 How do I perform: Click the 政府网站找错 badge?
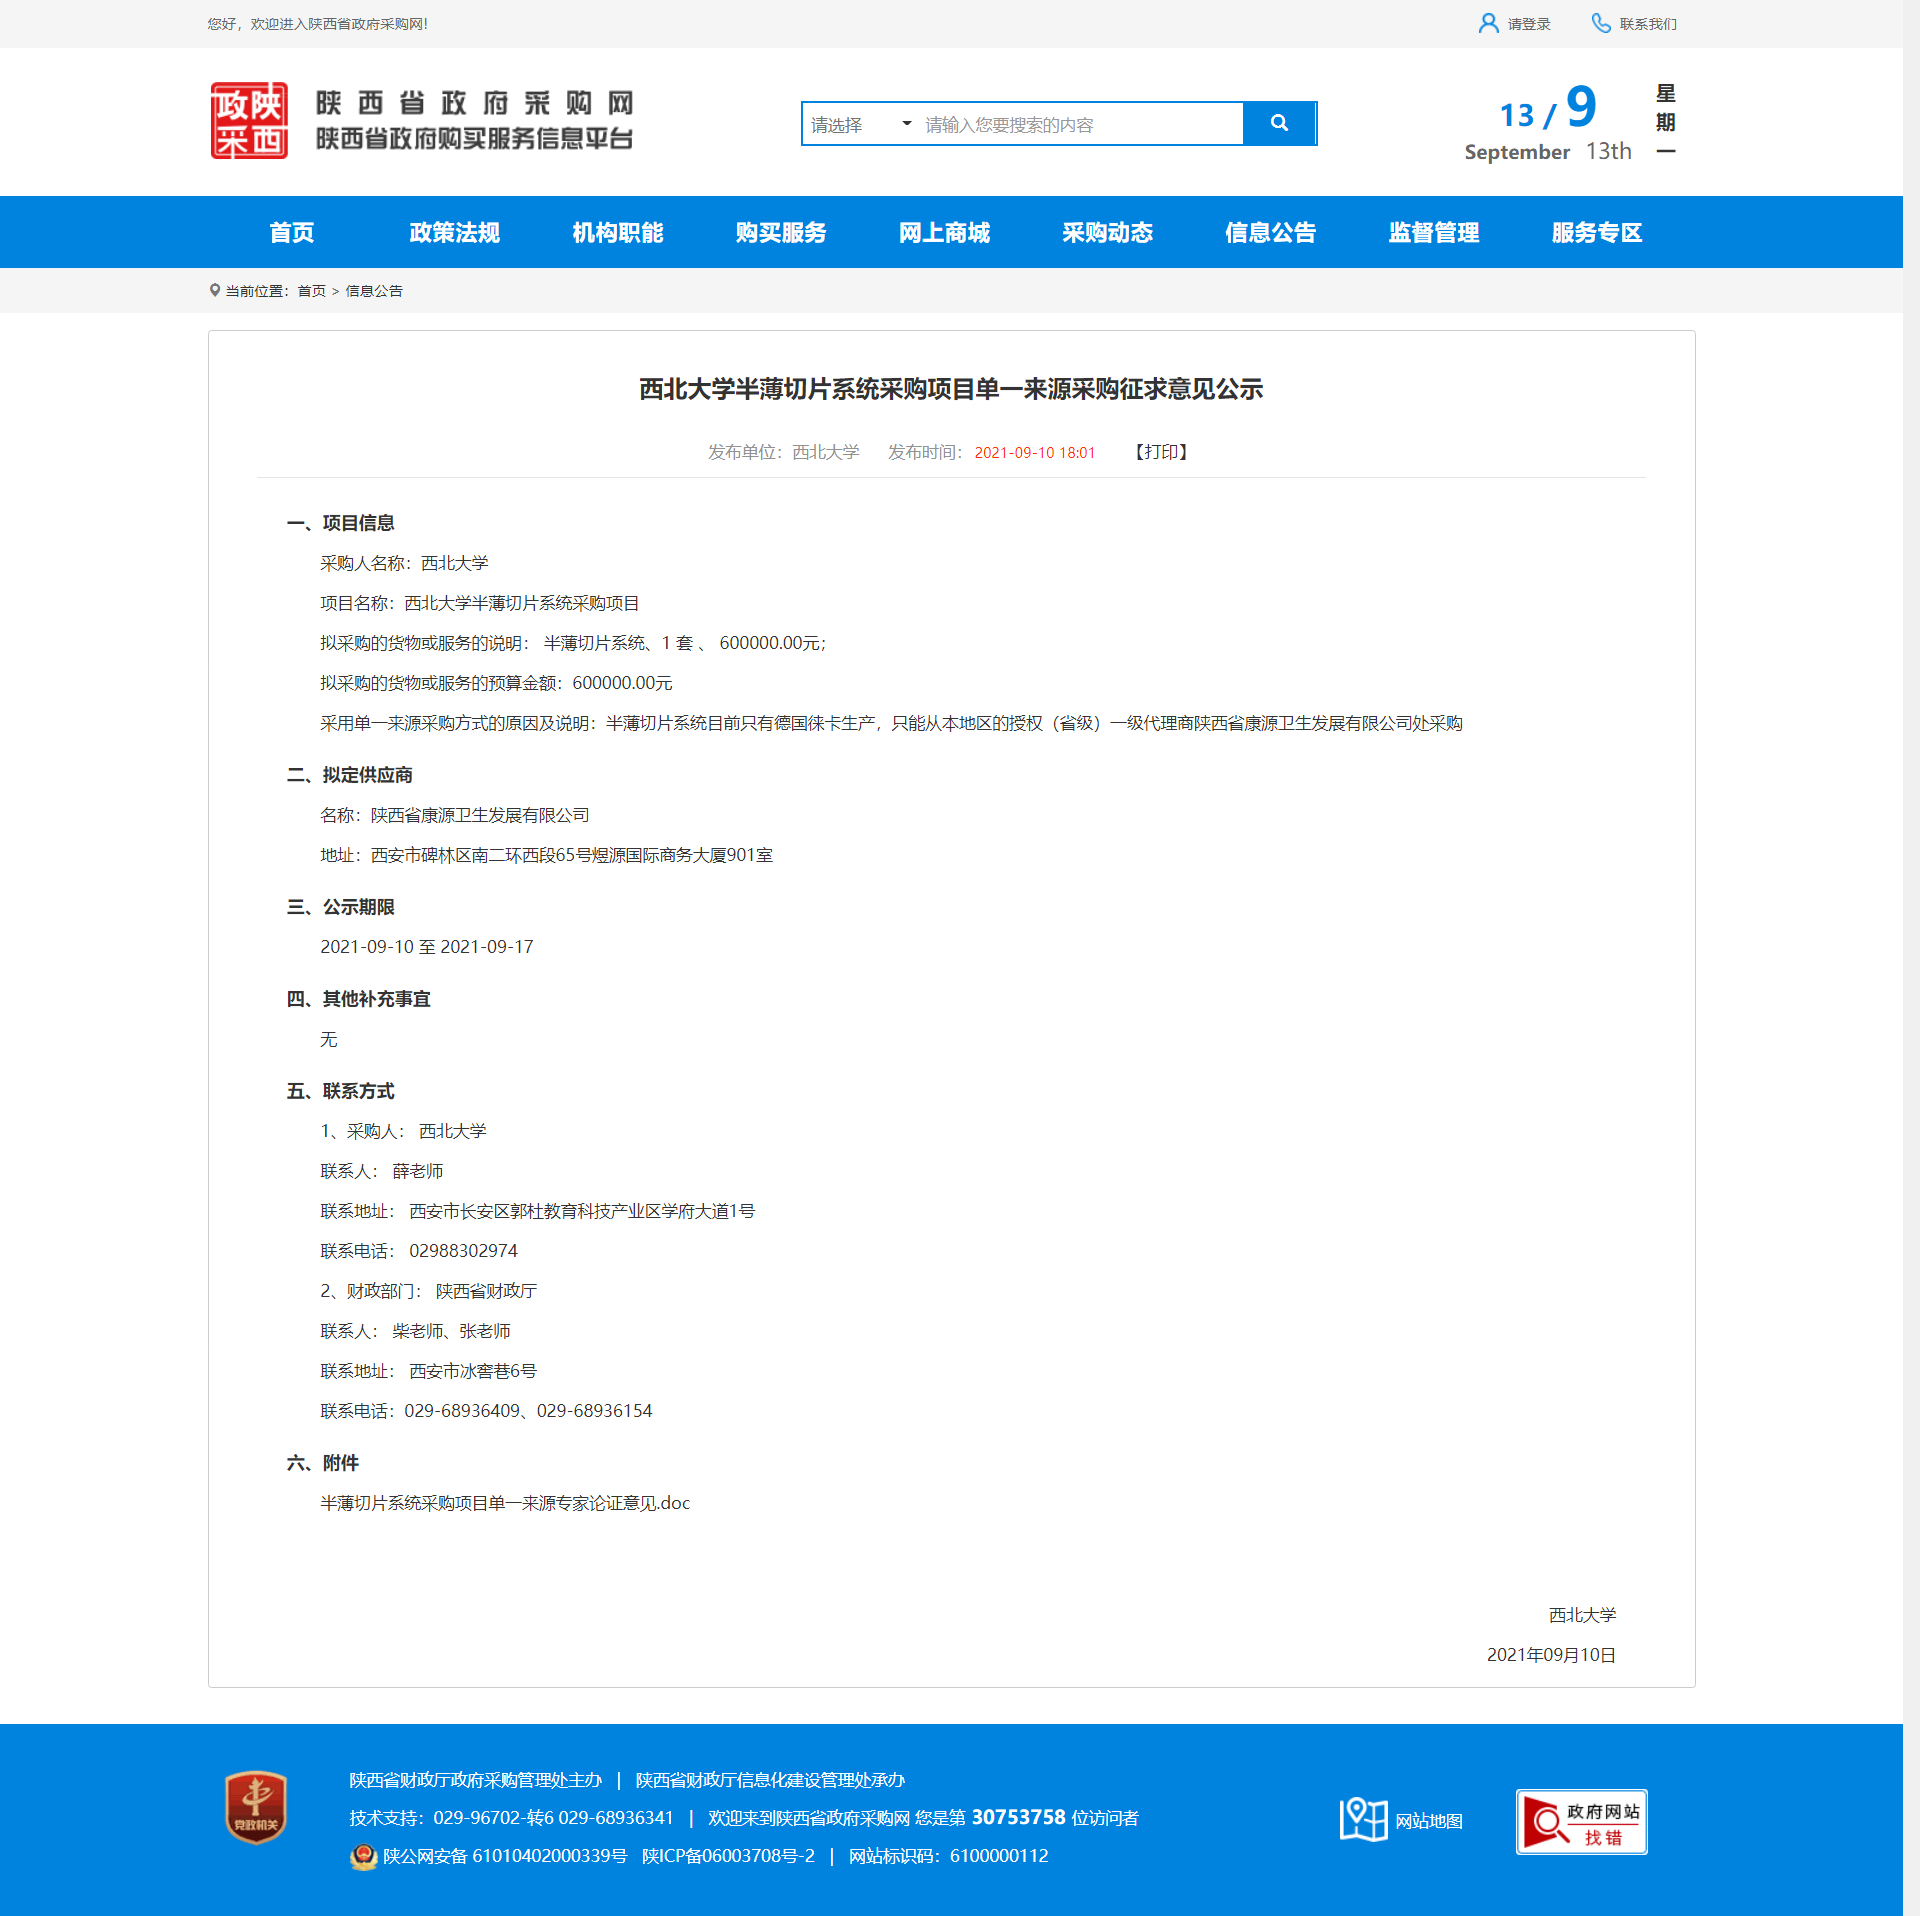tap(1580, 1821)
